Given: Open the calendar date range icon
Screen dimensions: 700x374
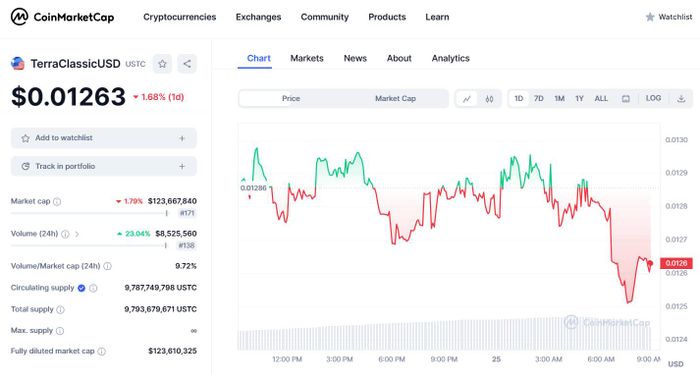Looking at the screenshot, I should [x=626, y=99].
